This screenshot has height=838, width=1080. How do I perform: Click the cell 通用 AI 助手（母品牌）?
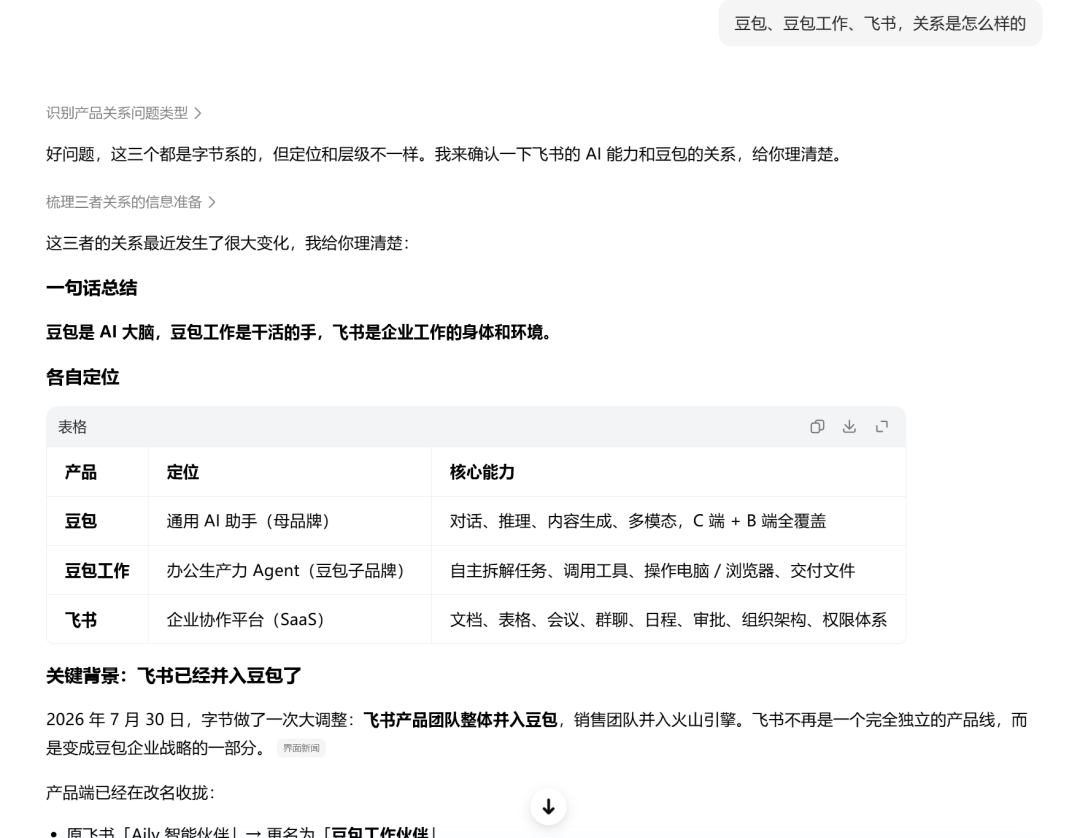pos(290,521)
